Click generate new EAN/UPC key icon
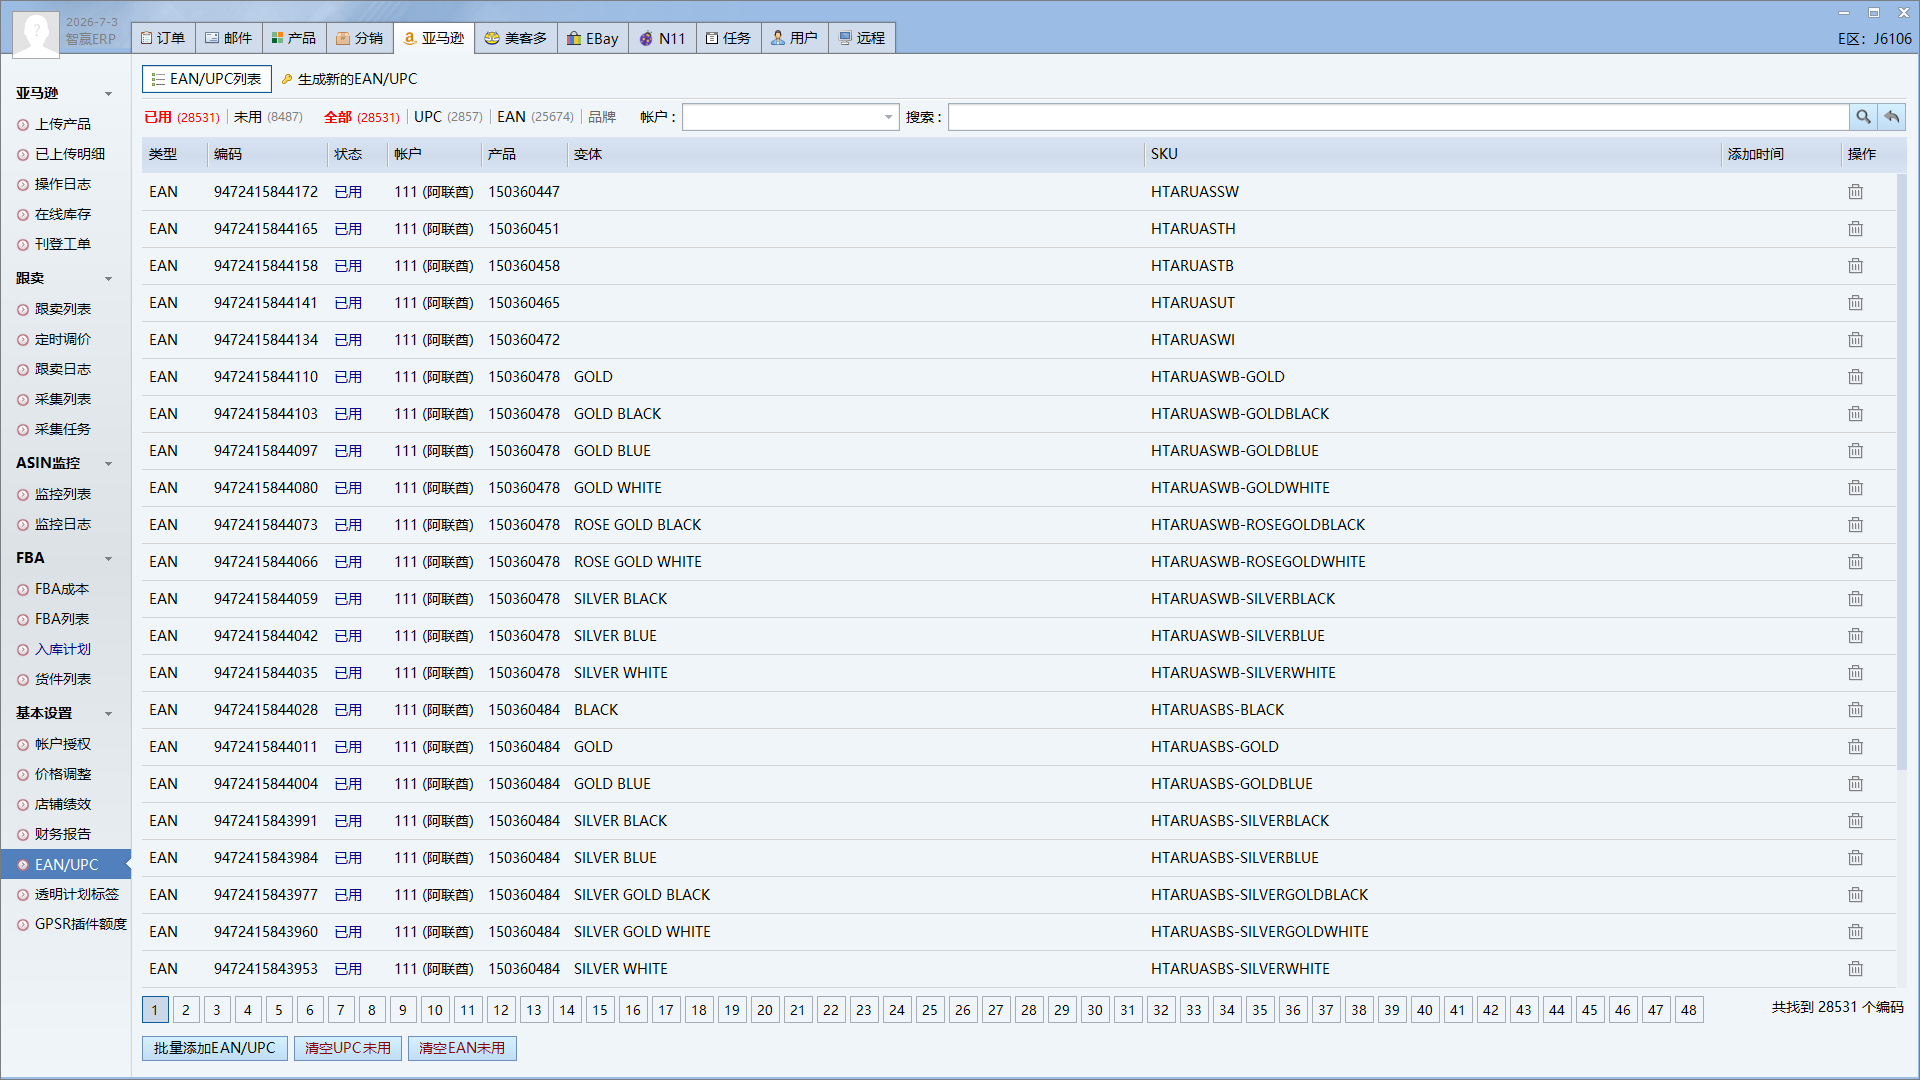Viewport: 1920px width, 1080px height. tap(287, 79)
